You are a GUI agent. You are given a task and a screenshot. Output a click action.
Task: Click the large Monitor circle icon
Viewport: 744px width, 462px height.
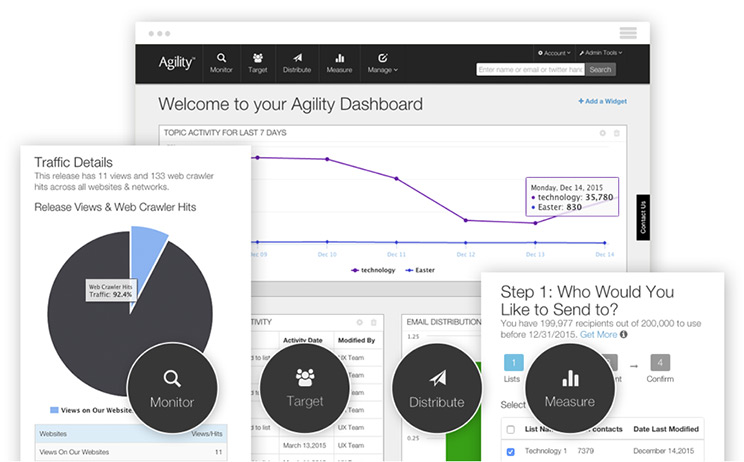[172, 387]
